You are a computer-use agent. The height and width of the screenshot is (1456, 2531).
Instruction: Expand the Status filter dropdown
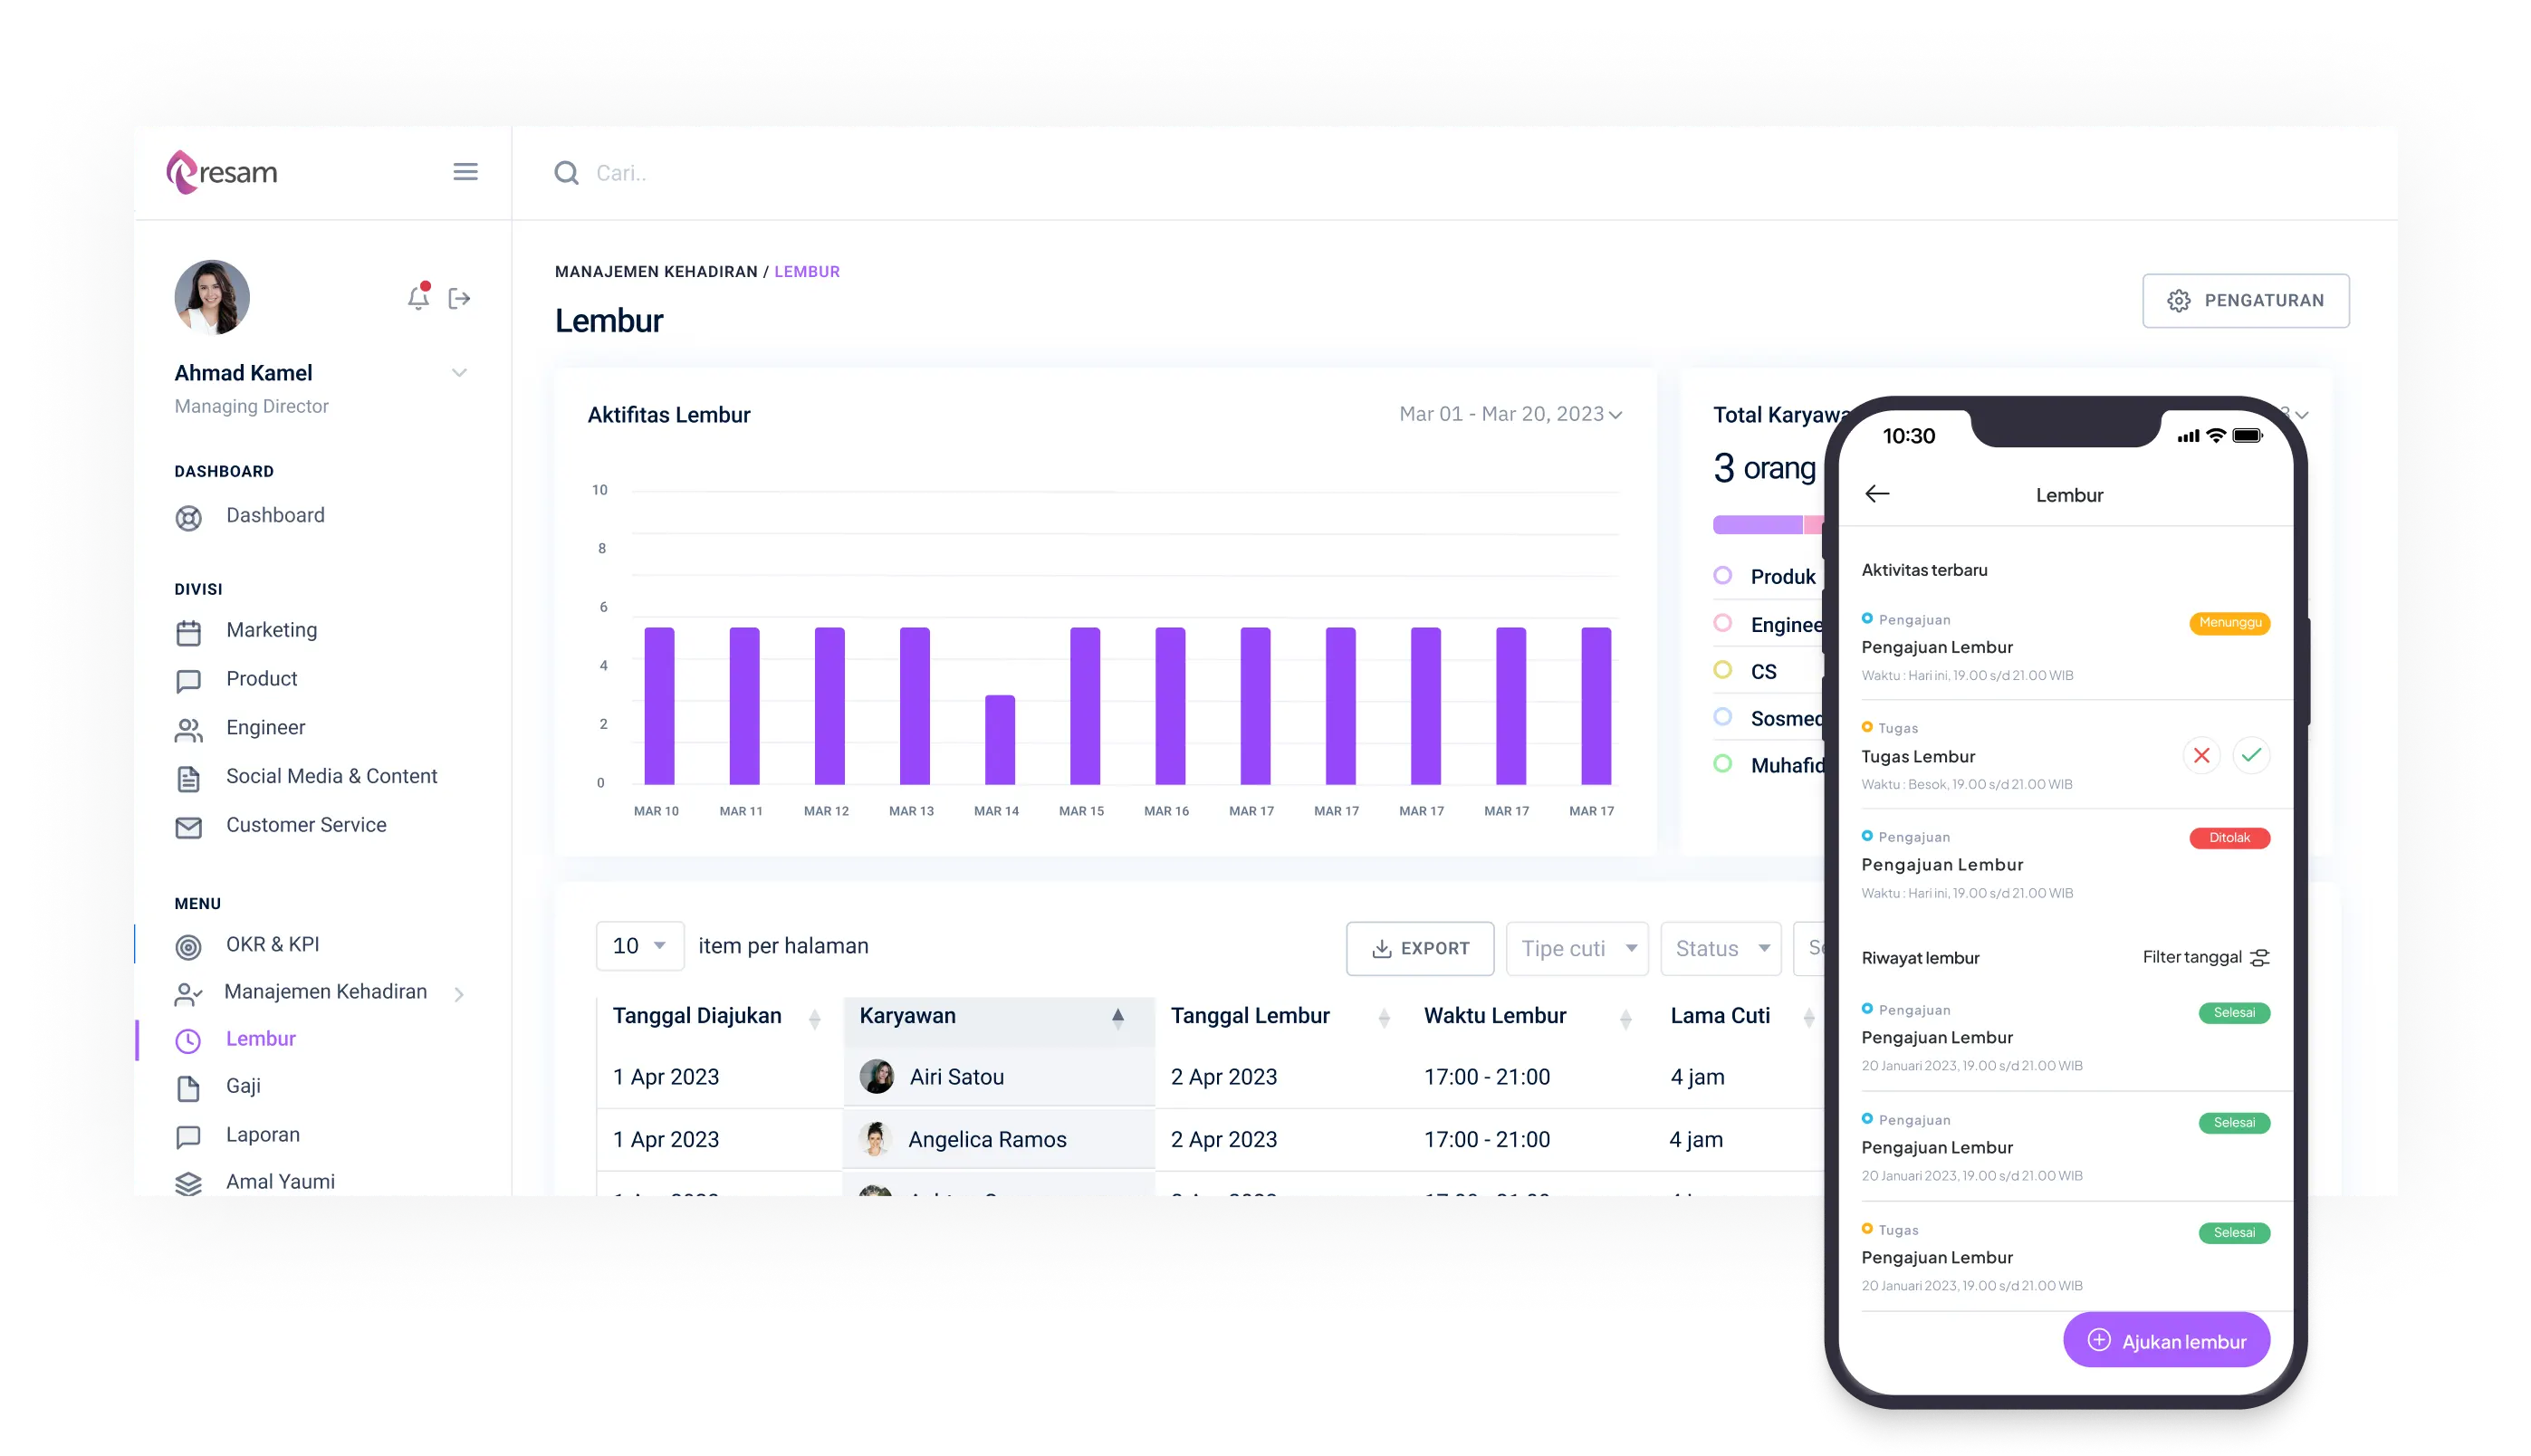1721,947
